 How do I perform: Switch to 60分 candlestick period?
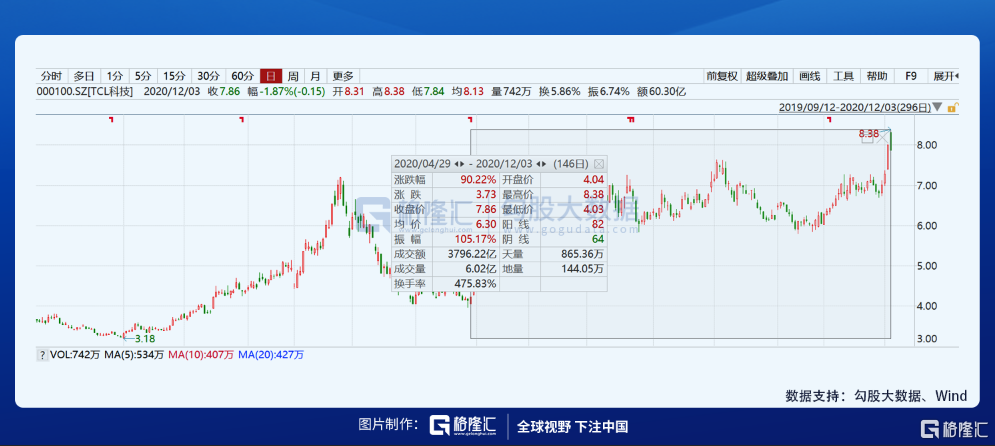[242, 76]
